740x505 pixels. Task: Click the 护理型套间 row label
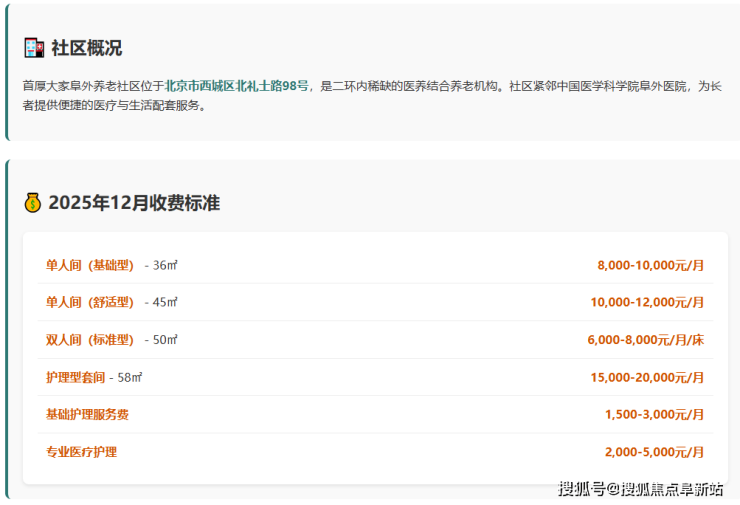pos(75,377)
